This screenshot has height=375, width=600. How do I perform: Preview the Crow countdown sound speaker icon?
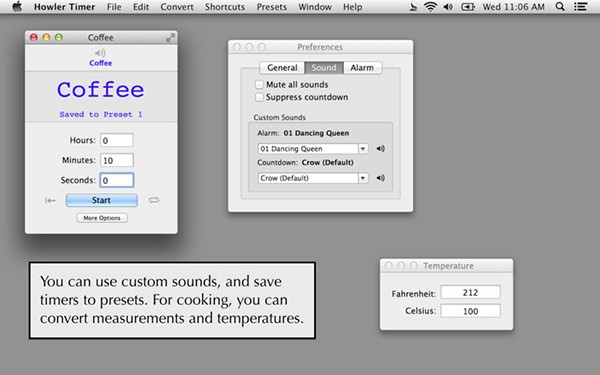coord(380,178)
